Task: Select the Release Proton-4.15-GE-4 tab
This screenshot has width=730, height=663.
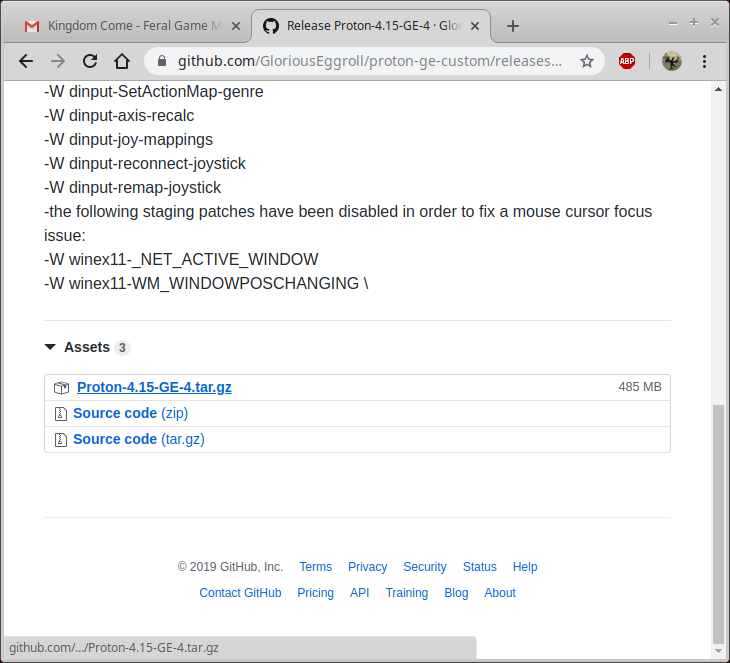Action: point(370,26)
